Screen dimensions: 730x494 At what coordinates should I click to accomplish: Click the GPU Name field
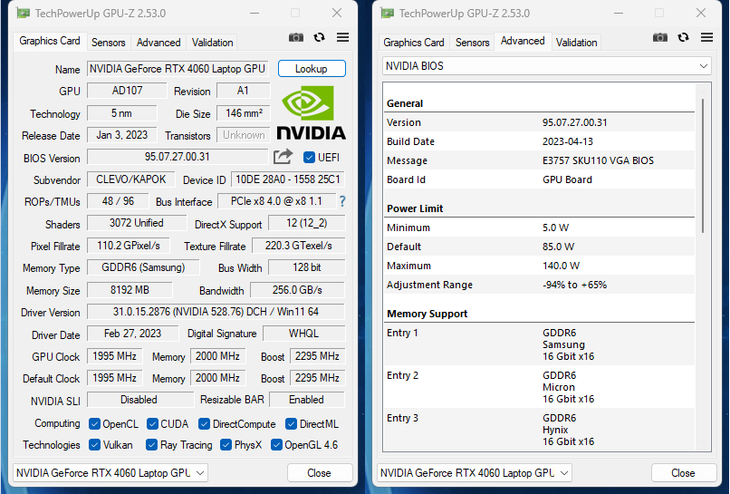pos(177,69)
